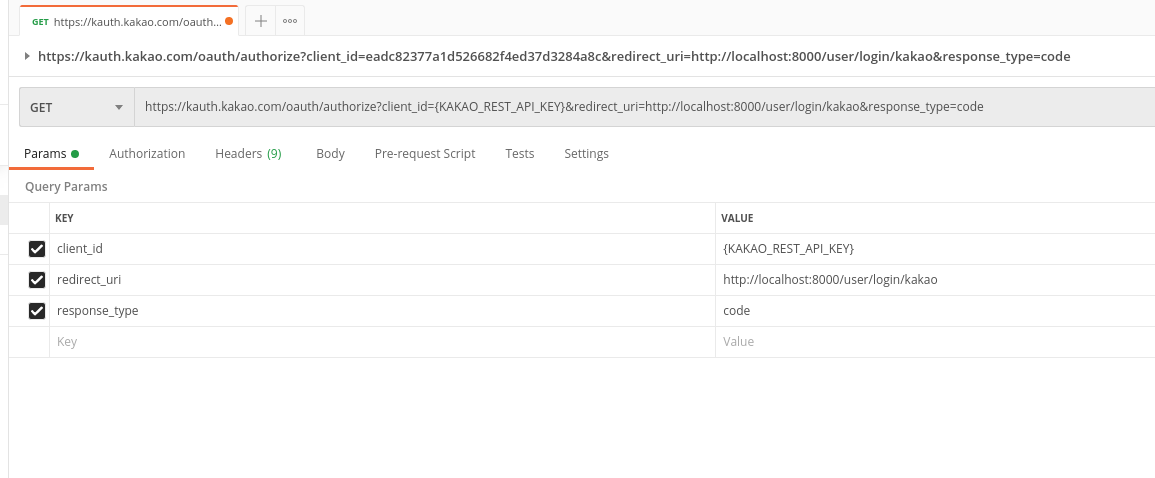The height and width of the screenshot is (478, 1155).
Task: Click the response_type key cell
Action: tap(382, 311)
